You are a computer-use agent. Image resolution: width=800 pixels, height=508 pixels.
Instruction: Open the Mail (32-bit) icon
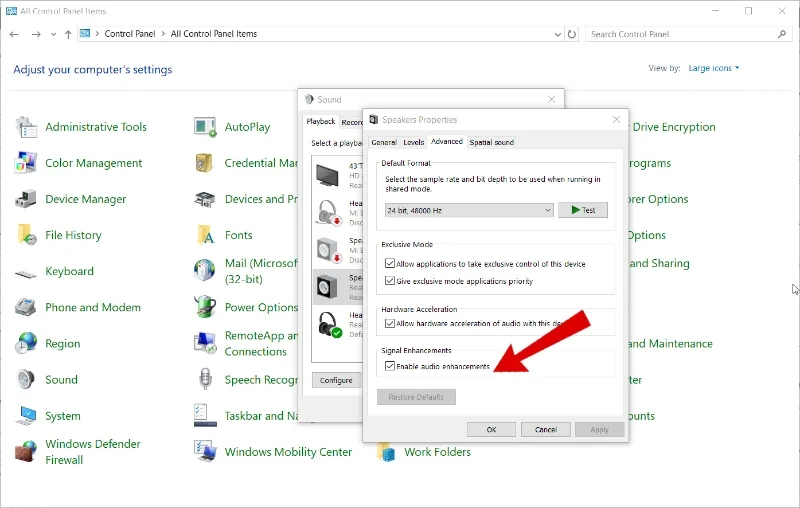[x=205, y=271]
